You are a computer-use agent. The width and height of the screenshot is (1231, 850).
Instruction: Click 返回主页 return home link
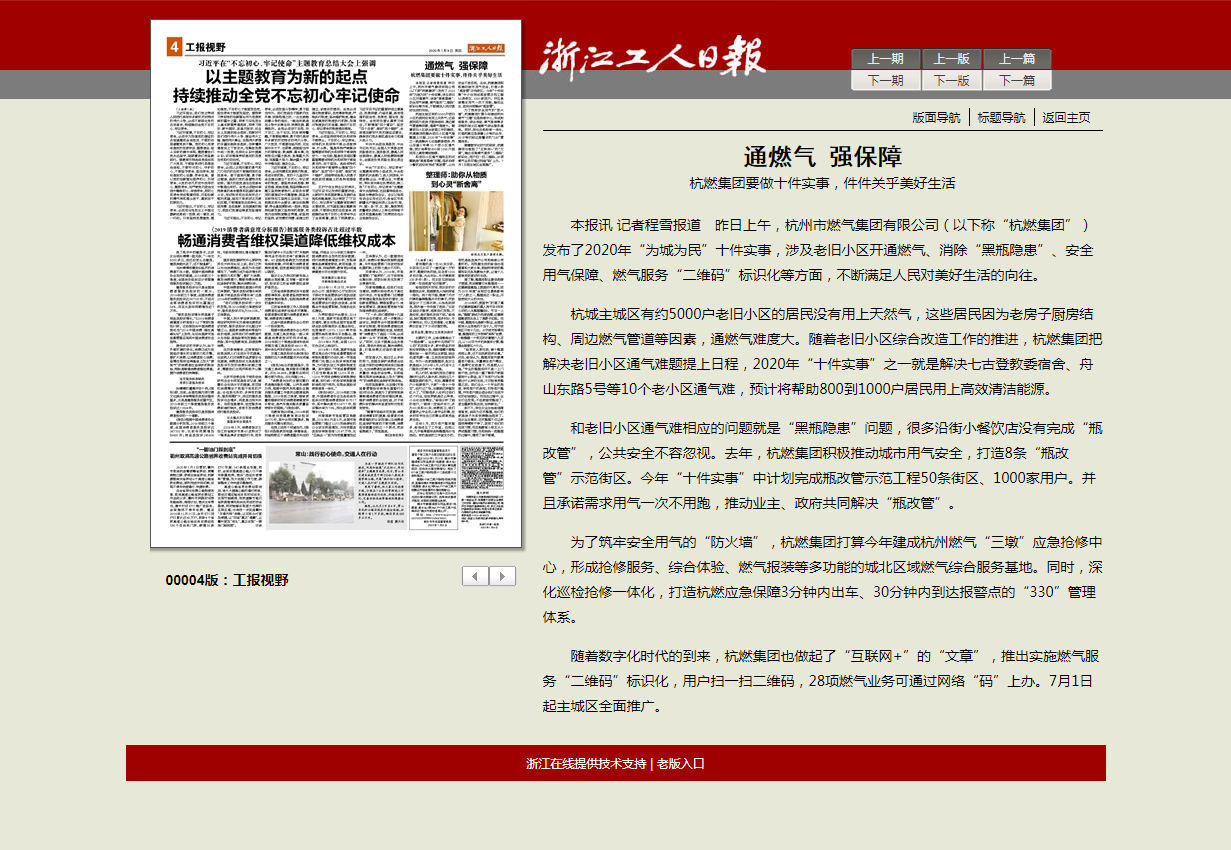click(1066, 117)
